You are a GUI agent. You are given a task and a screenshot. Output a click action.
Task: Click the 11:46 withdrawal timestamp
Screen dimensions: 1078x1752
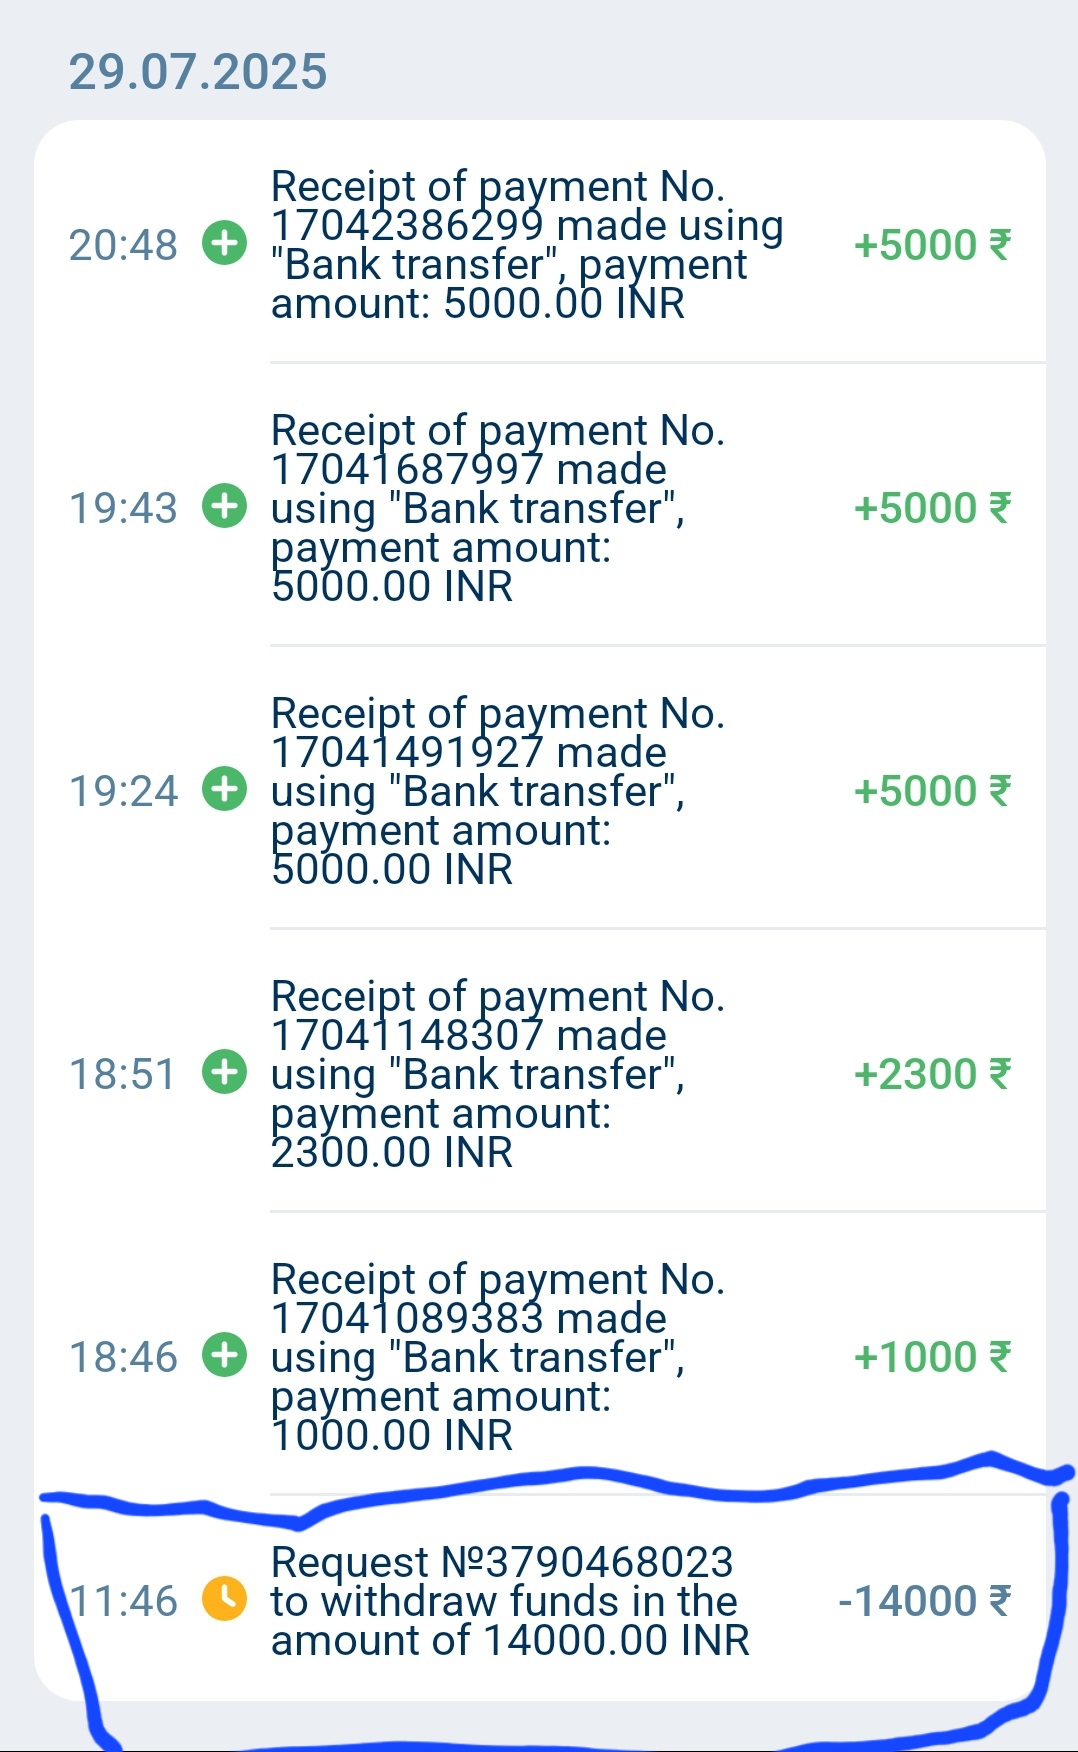click(123, 1600)
